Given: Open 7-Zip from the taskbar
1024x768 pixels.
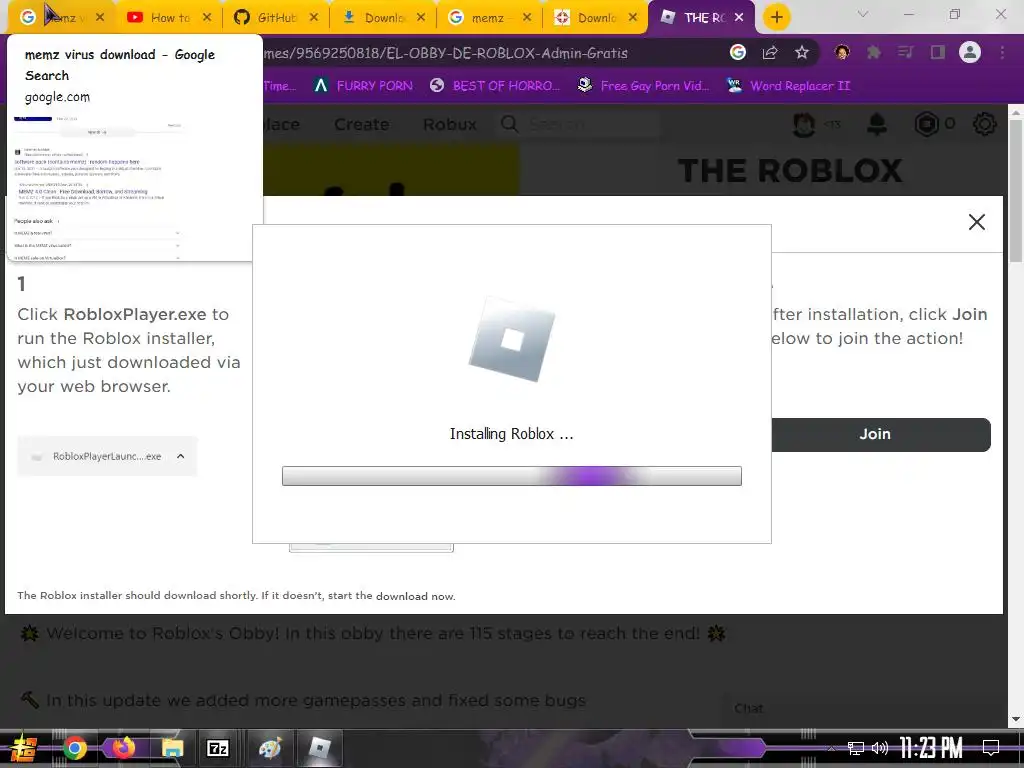Looking at the screenshot, I should pos(217,748).
